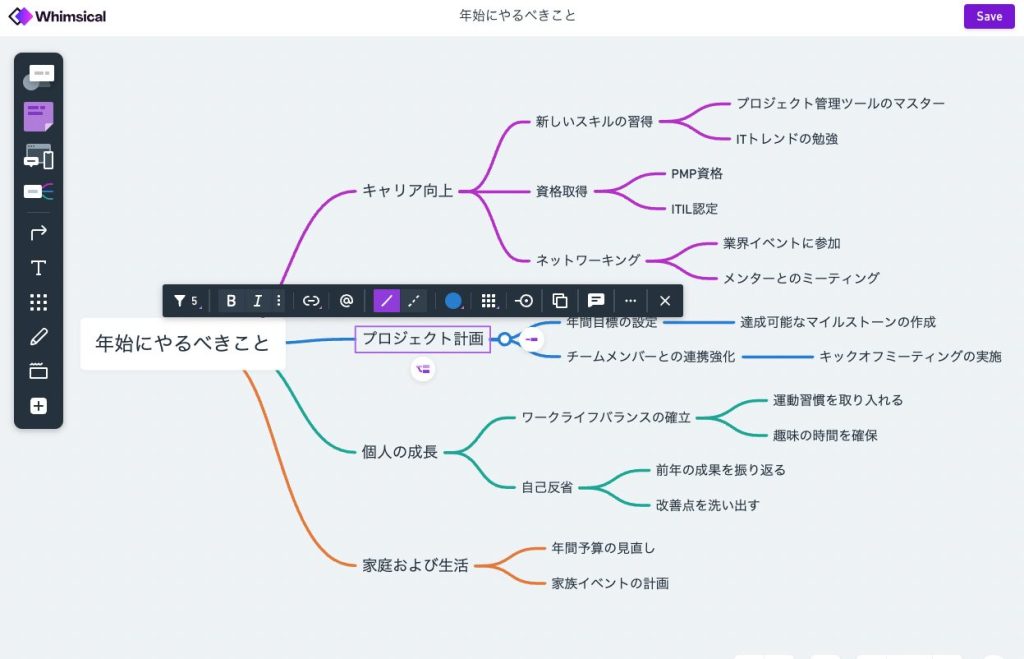Select the freehand pencil tool
Screen dimensions: 1024x659
(38, 337)
